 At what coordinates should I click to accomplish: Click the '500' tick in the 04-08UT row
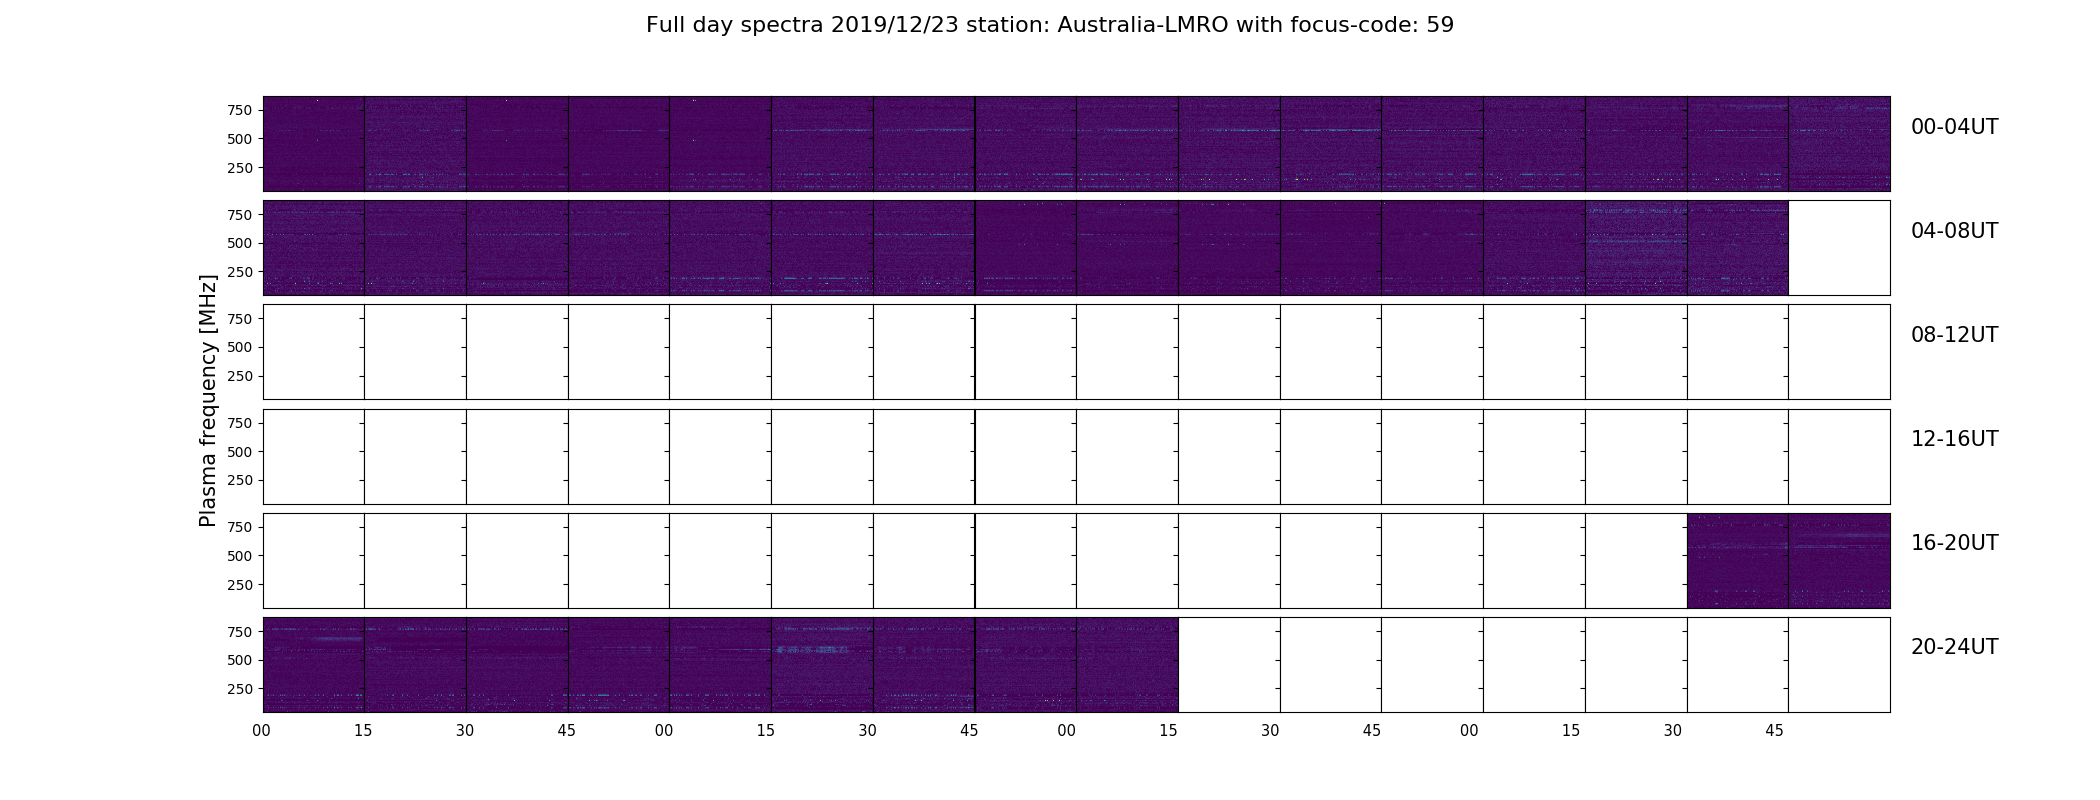(x=240, y=243)
